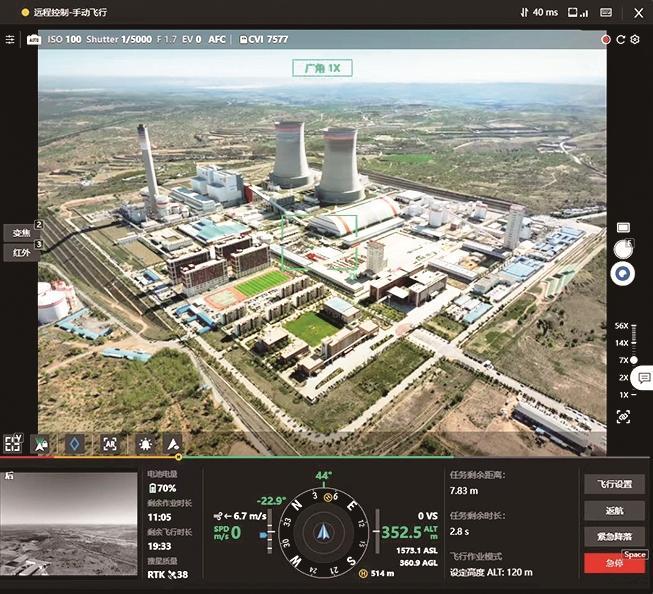Click the refresh icon in camera bar
The width and height of the screenshot is (653, 594).
tap(621, 39)
